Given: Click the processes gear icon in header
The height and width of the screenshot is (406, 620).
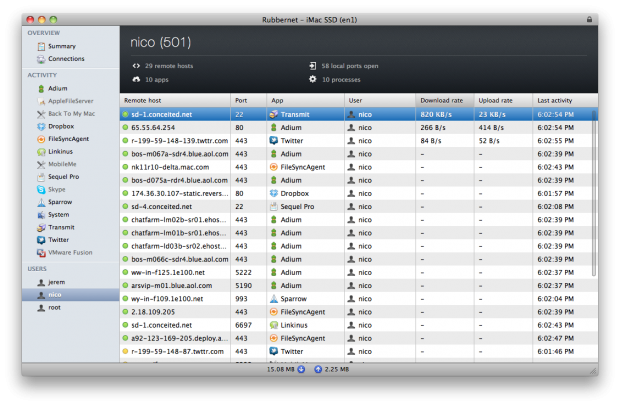Looking at the screenshot, I should click(313, 79).
